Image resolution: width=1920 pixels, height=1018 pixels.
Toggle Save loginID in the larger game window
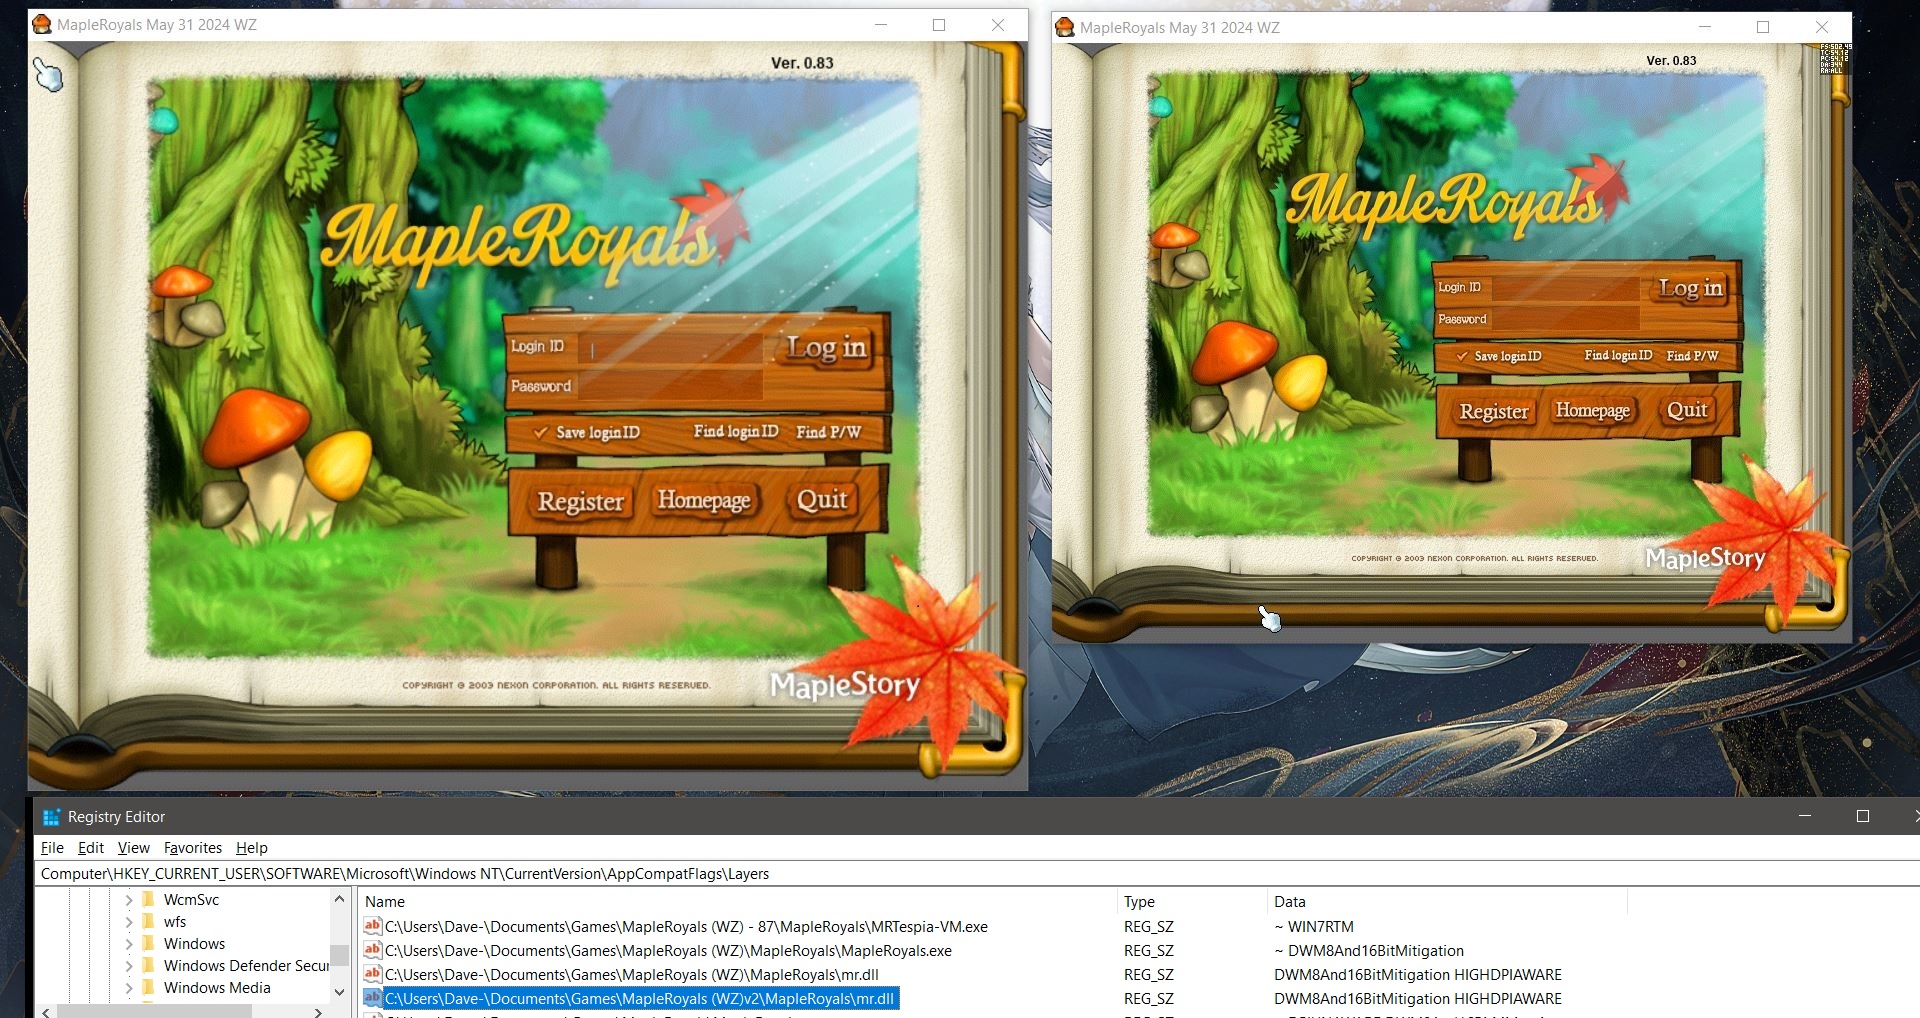(x=541, y=433)
